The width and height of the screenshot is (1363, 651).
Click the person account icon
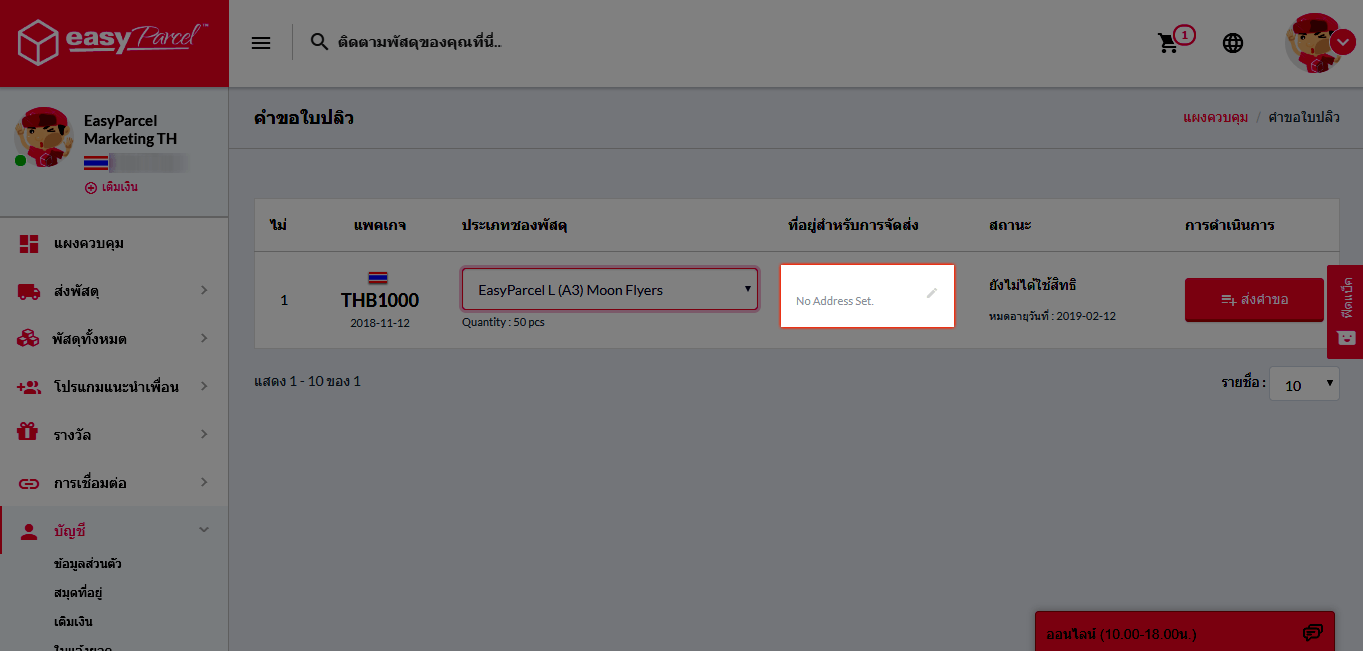[x=29, y=530]
